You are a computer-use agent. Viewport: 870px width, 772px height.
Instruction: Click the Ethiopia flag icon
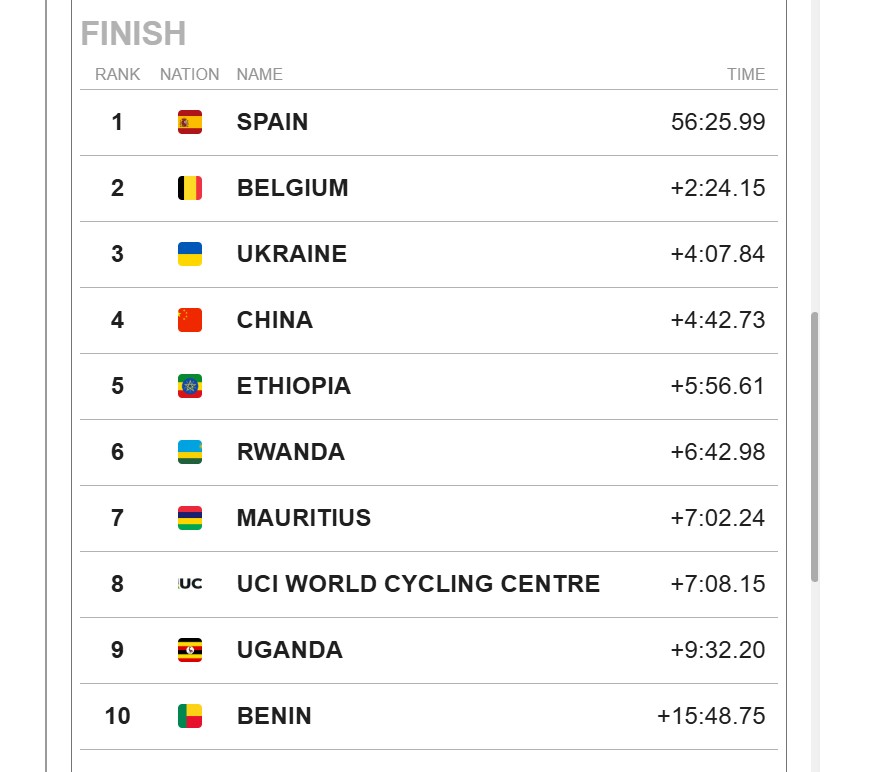190,386
